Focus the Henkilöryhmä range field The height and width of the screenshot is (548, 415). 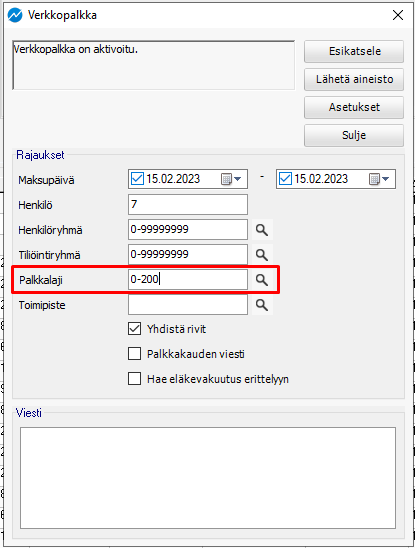click(x=188, y=230)
